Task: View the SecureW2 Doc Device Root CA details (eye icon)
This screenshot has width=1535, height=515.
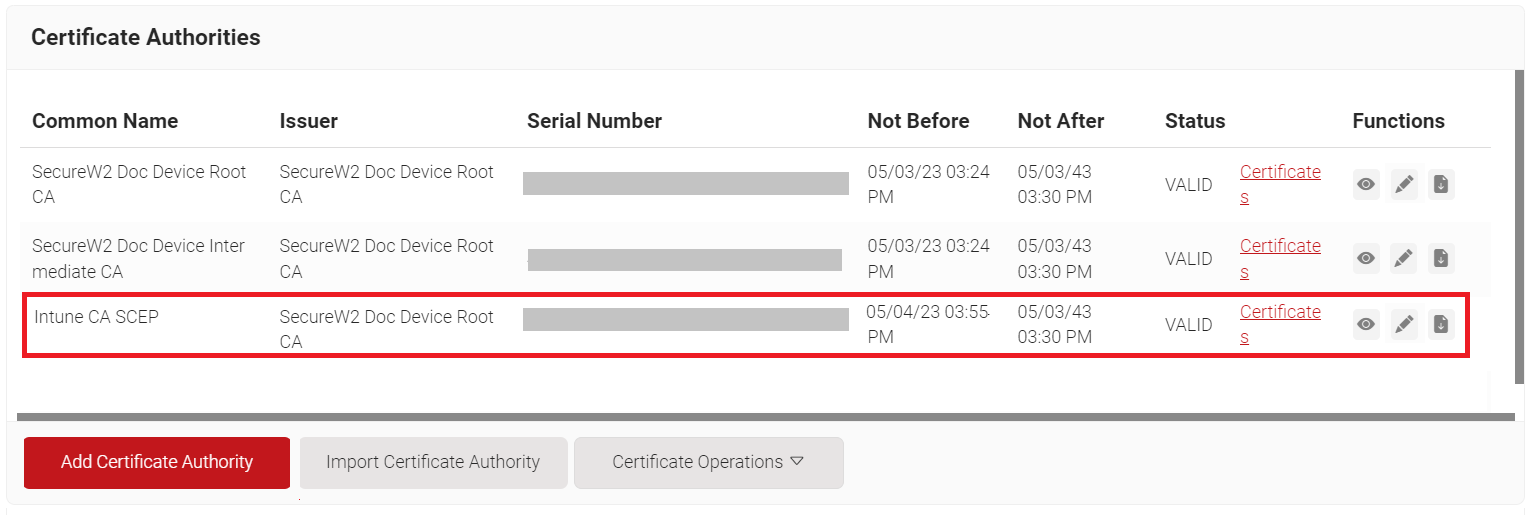Action: (x=1366, y=185)
